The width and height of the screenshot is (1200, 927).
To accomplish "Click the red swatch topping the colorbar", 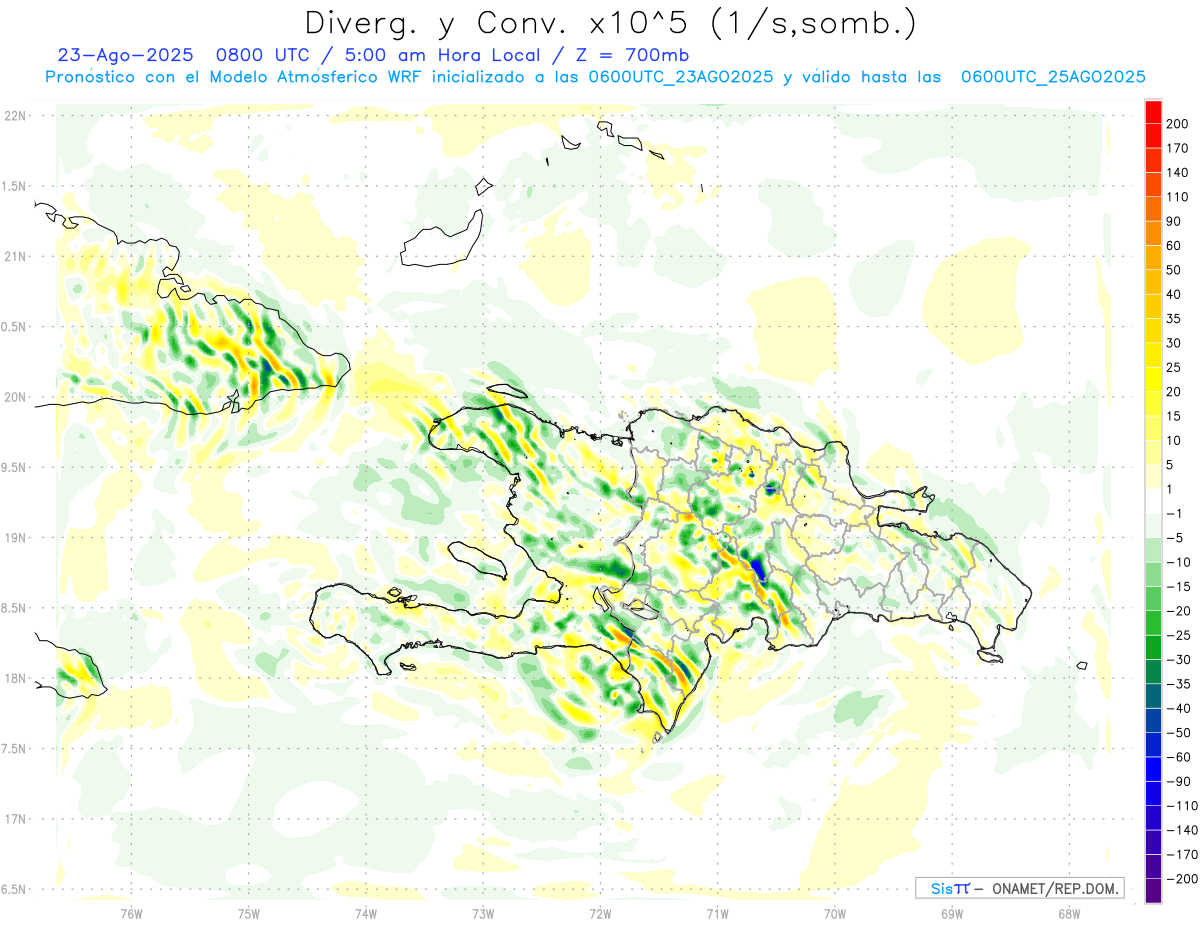I will pos(1153,112).
